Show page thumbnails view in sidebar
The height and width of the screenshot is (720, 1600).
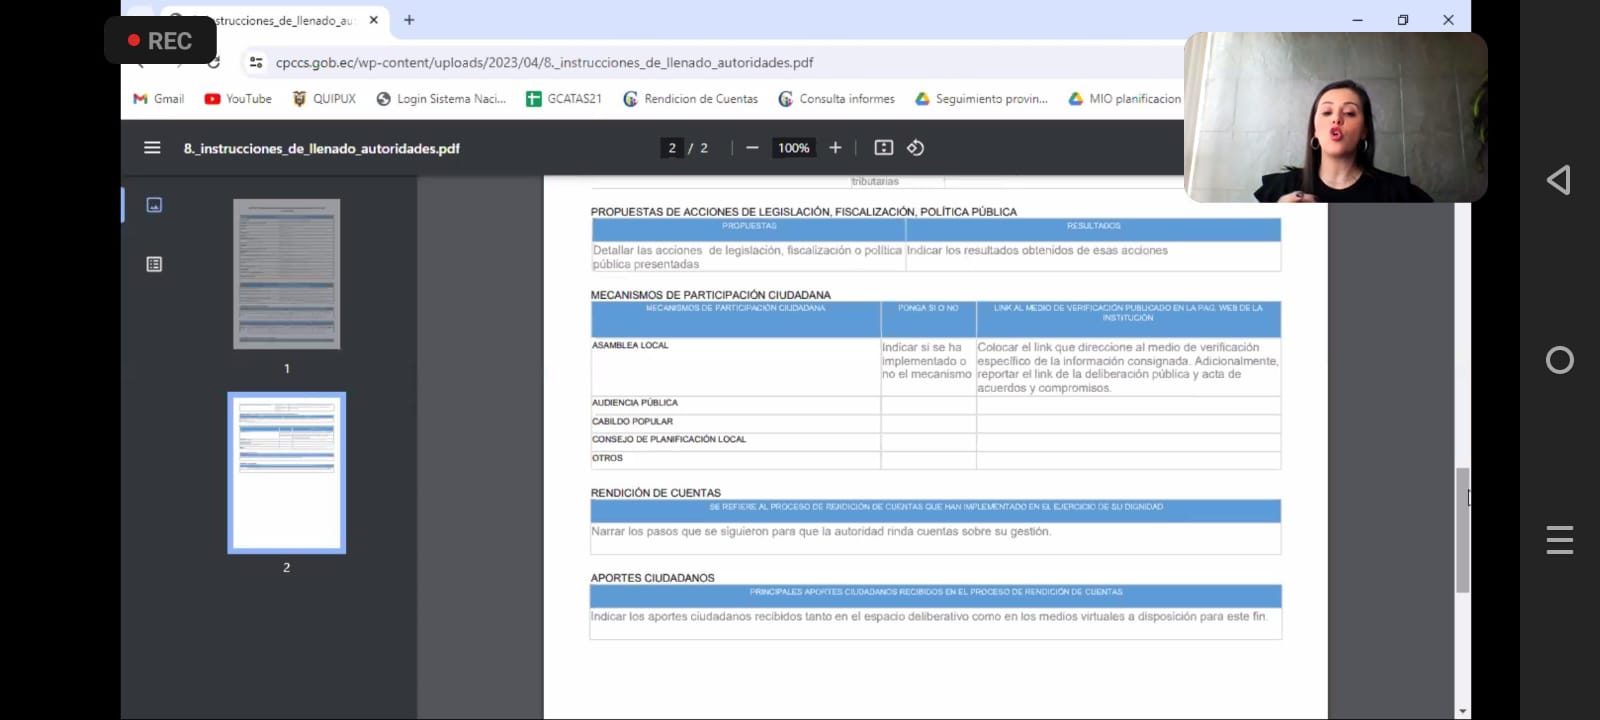(x=154, y=205)
